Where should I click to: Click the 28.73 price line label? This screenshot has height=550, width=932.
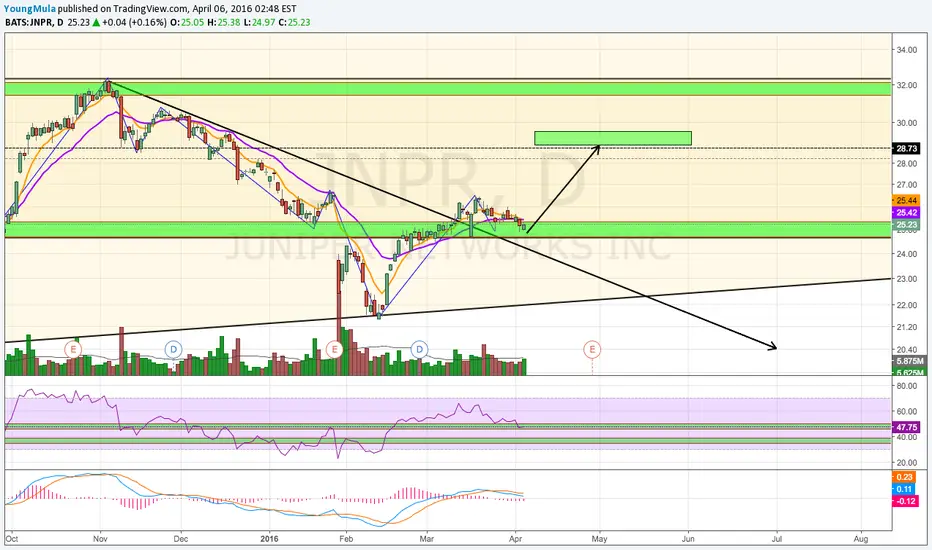click(x=906, y=149)
